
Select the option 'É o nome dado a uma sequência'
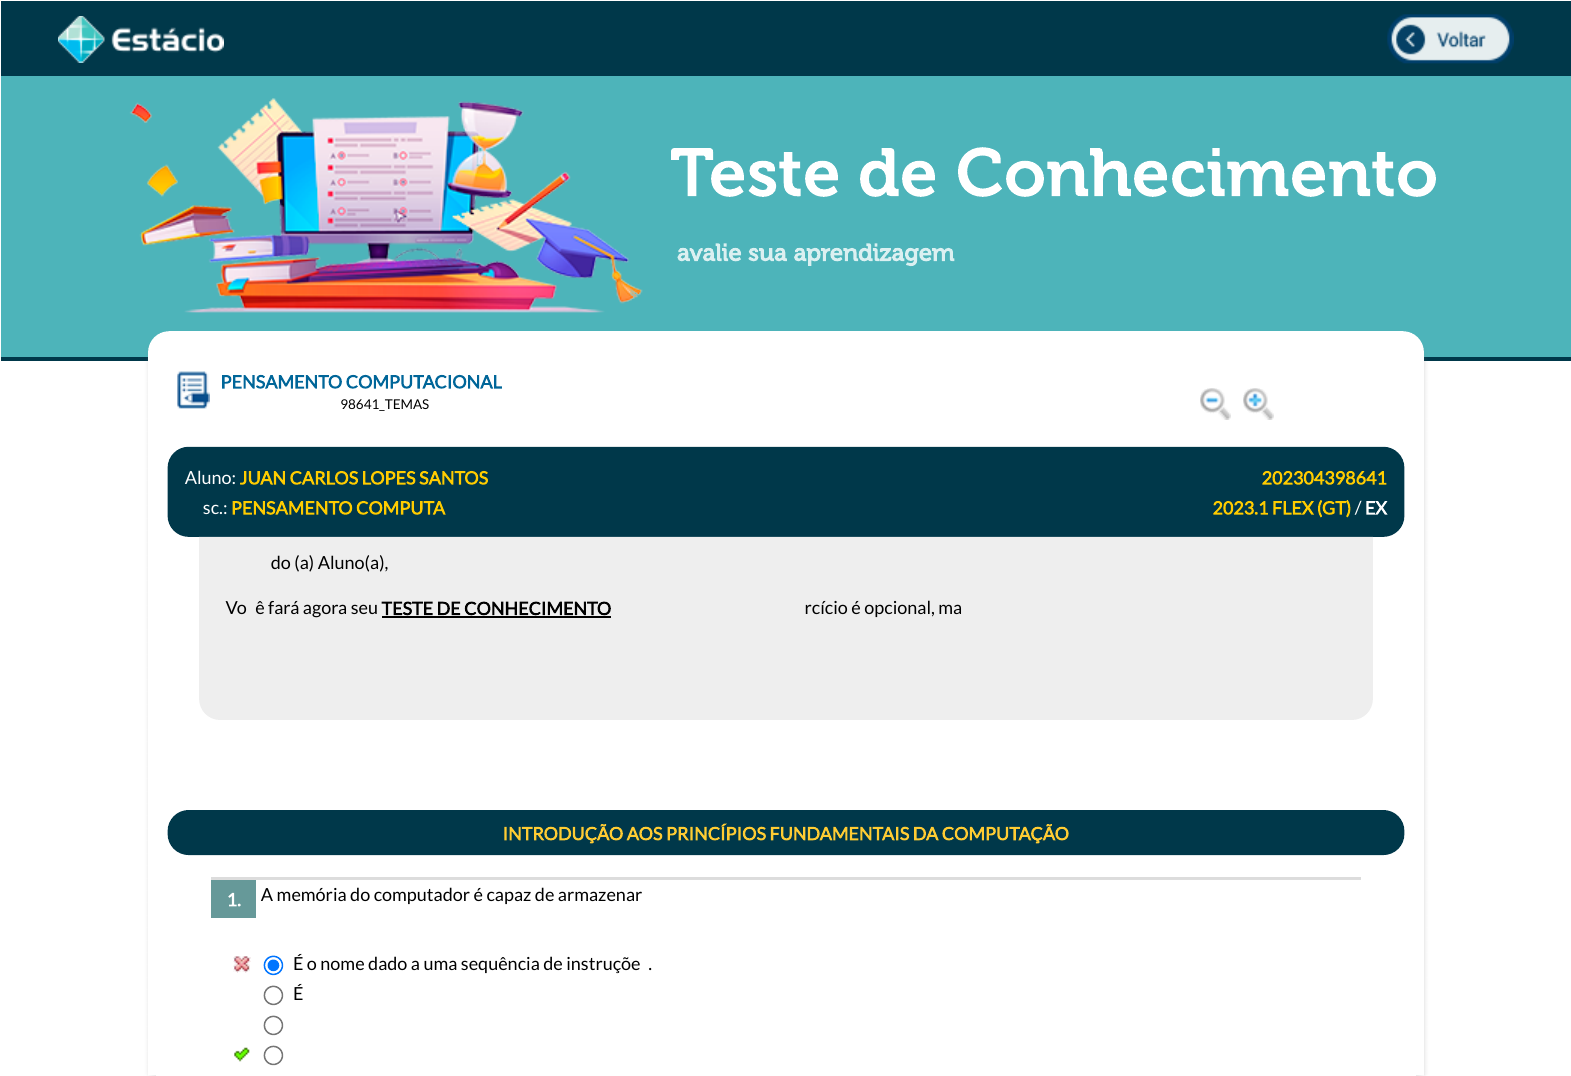273,965
